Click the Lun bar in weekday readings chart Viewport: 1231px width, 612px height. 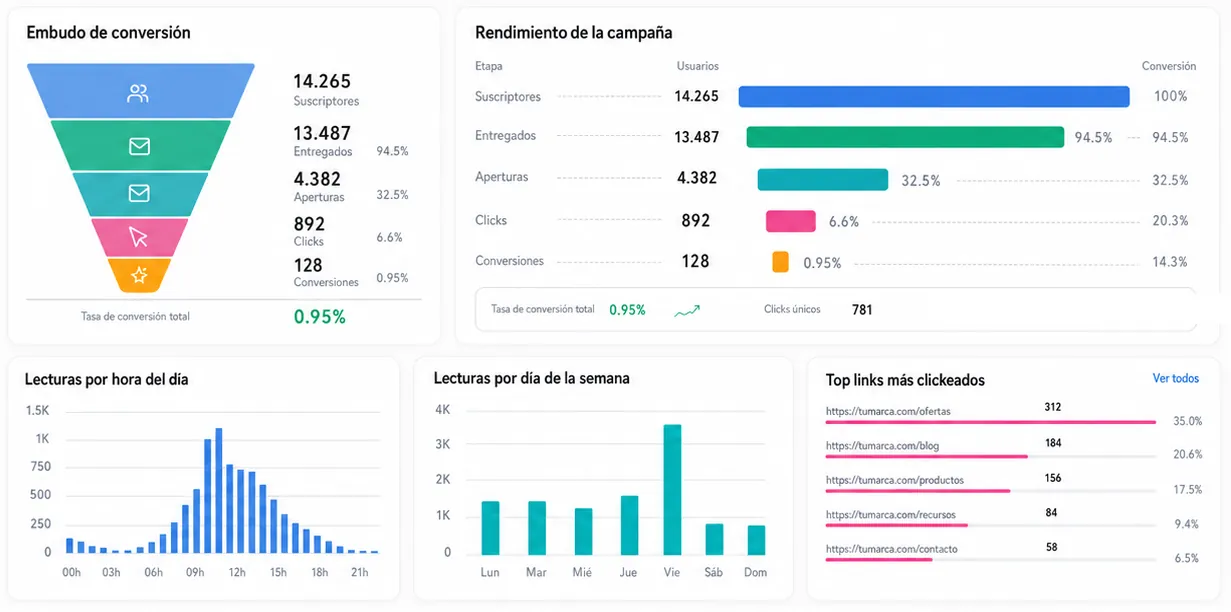(490, 528)
